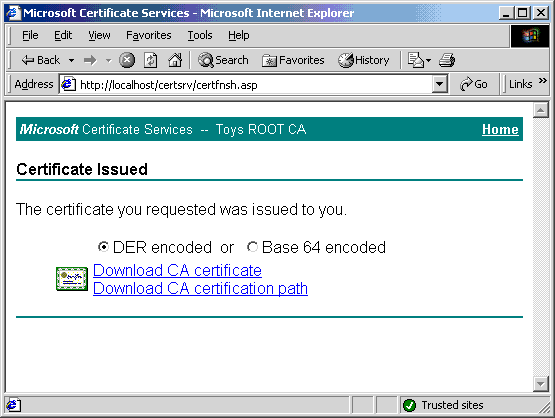Close the Internet Explorer window
The width and height of the screenshot is (555, 418).
coord(541,13)
